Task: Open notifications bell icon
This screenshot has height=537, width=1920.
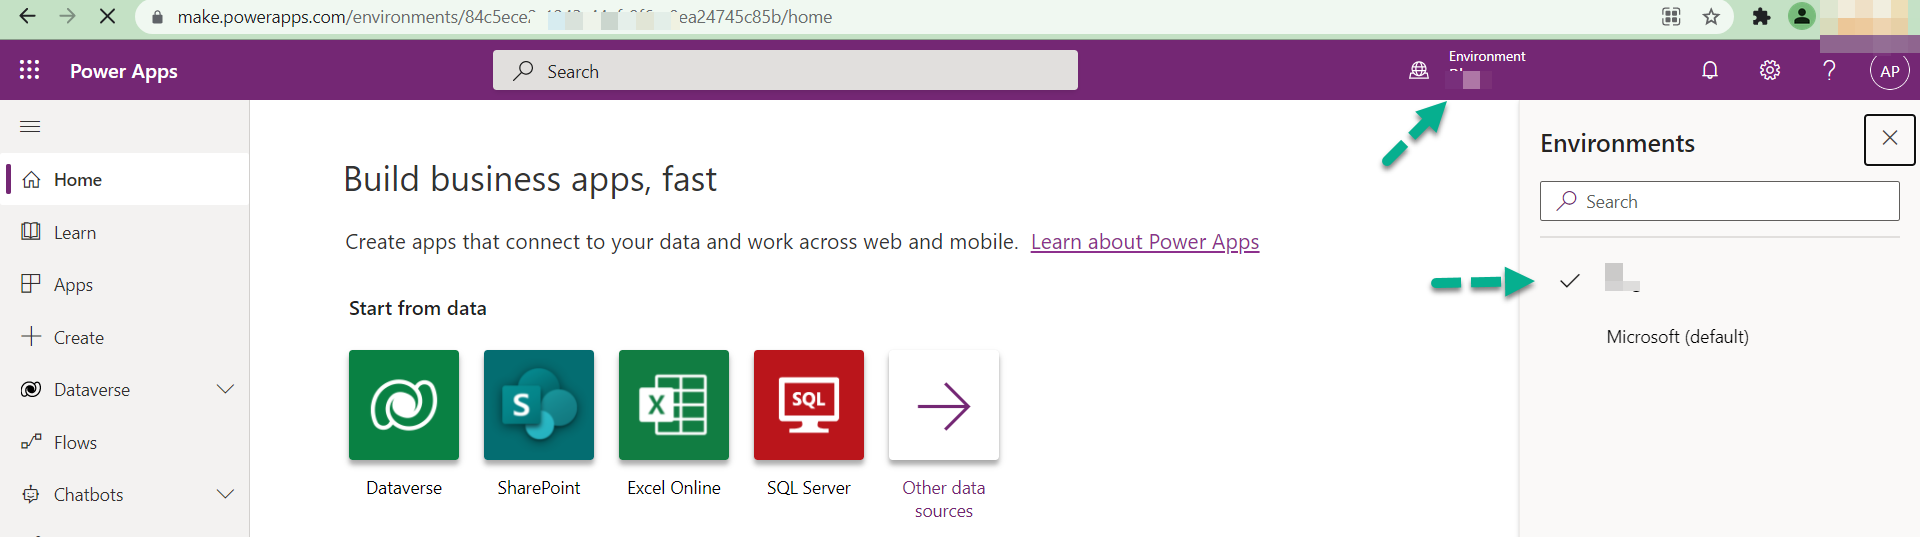Action: point(1710,70)
